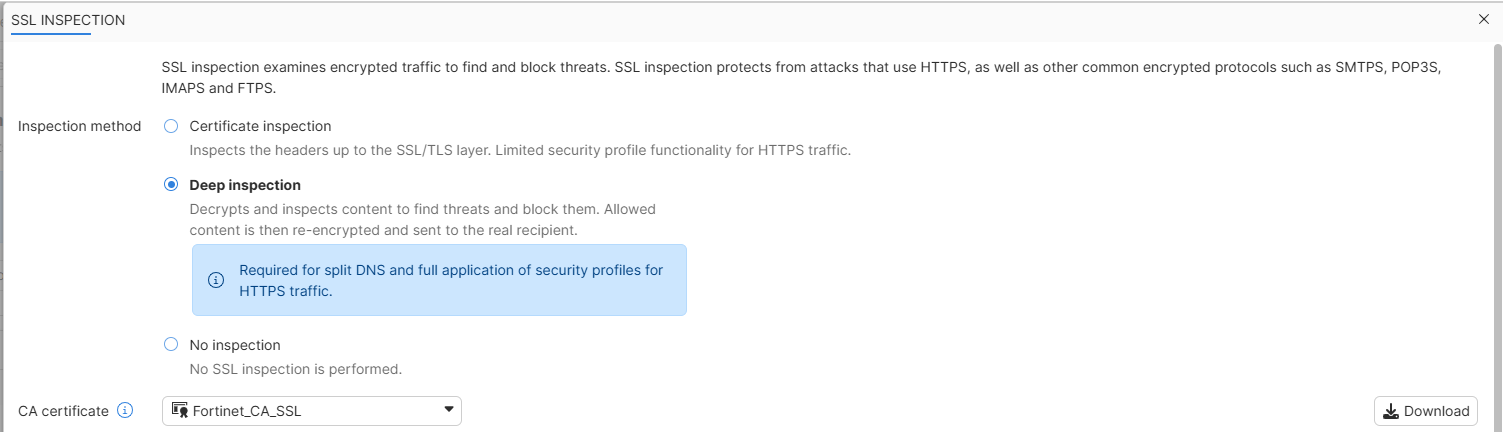Click the info icon beside CA certificate
The image size is (1503, 432).
[x=125, y=411]
